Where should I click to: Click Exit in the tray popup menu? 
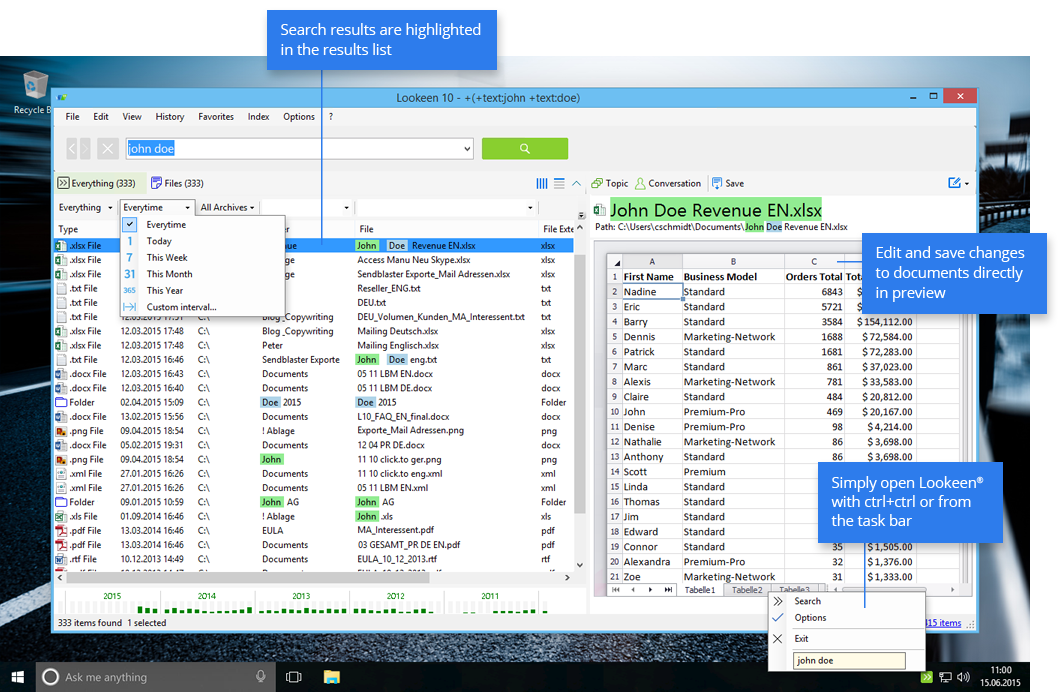click(x=801, y=638)
